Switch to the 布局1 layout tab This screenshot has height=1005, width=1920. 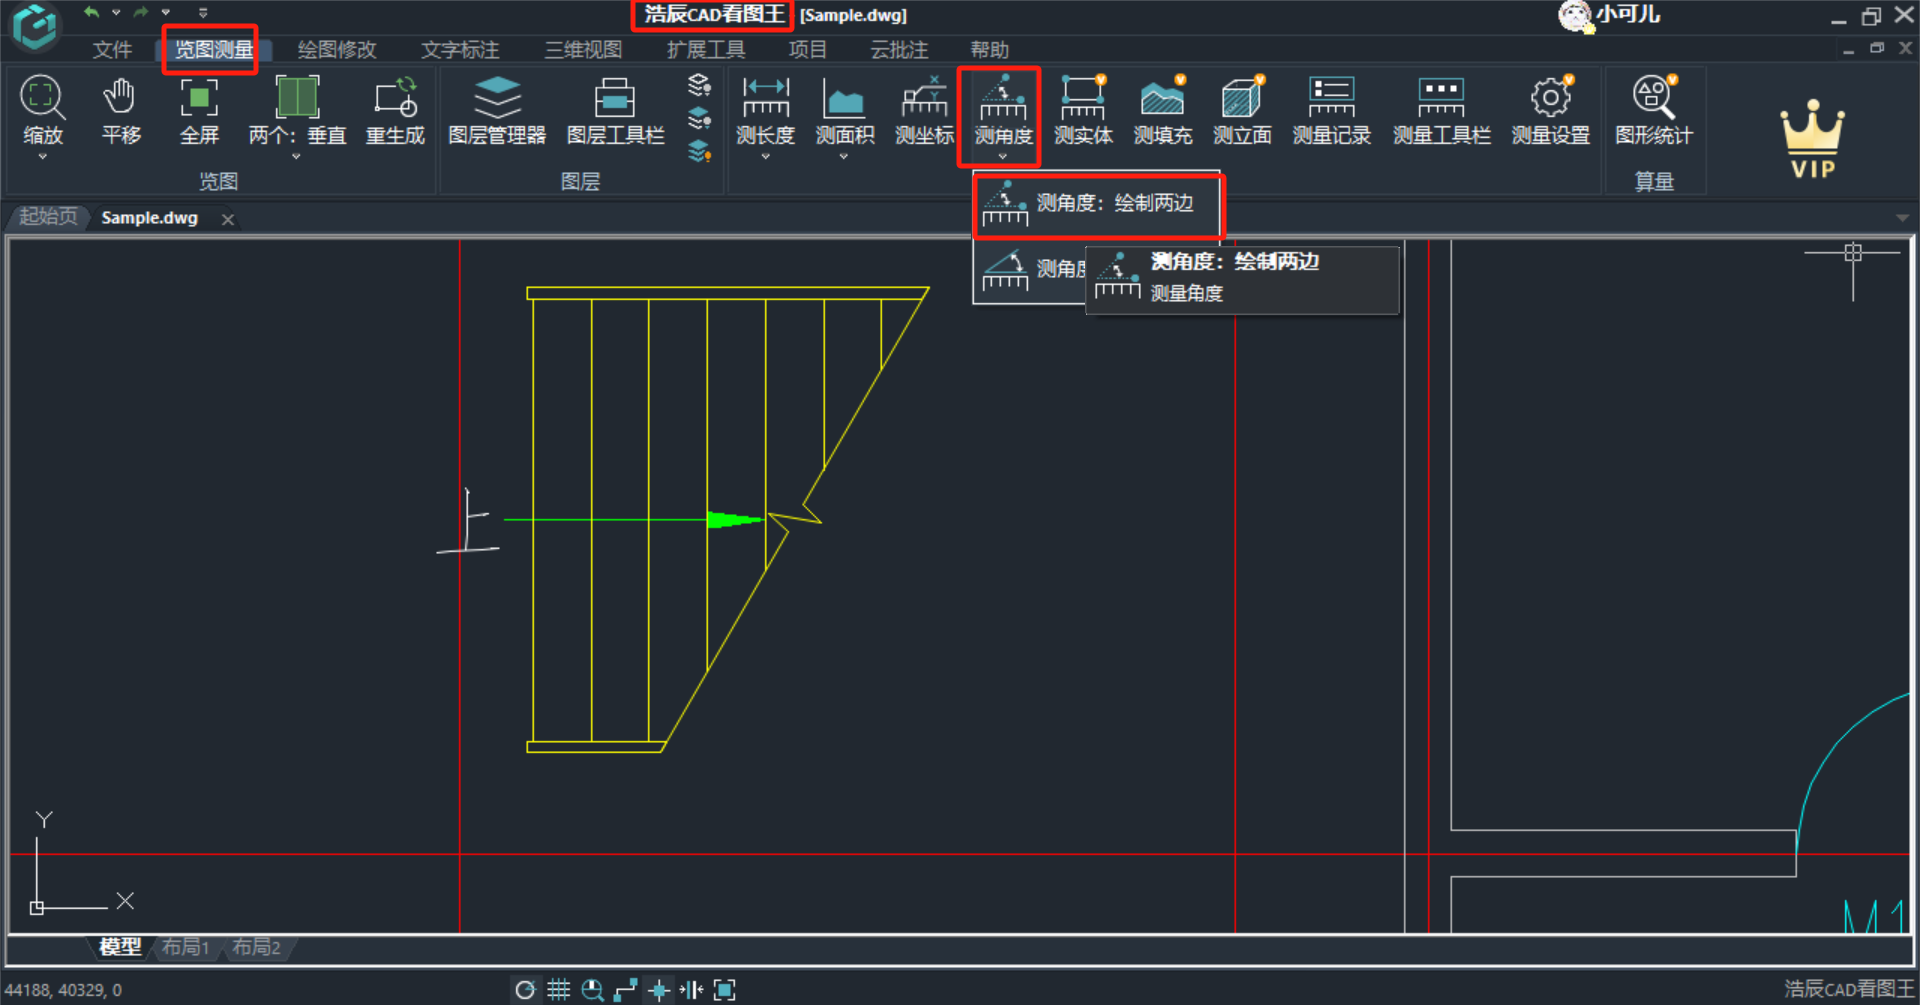[x=186, y=947]
